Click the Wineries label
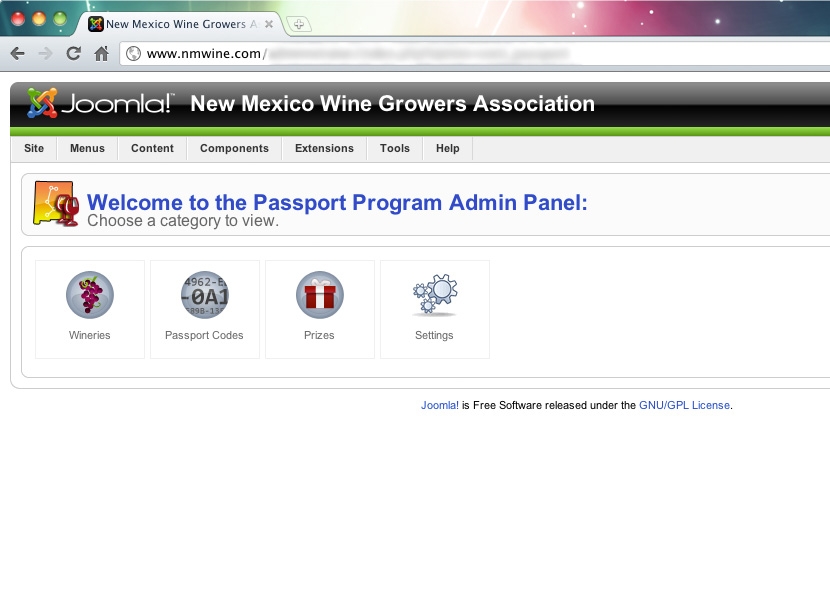830x600 pixels. click(89, 335)
